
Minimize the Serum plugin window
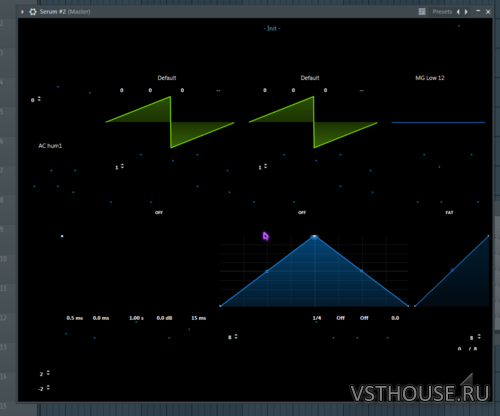click(x=478, y=11)
